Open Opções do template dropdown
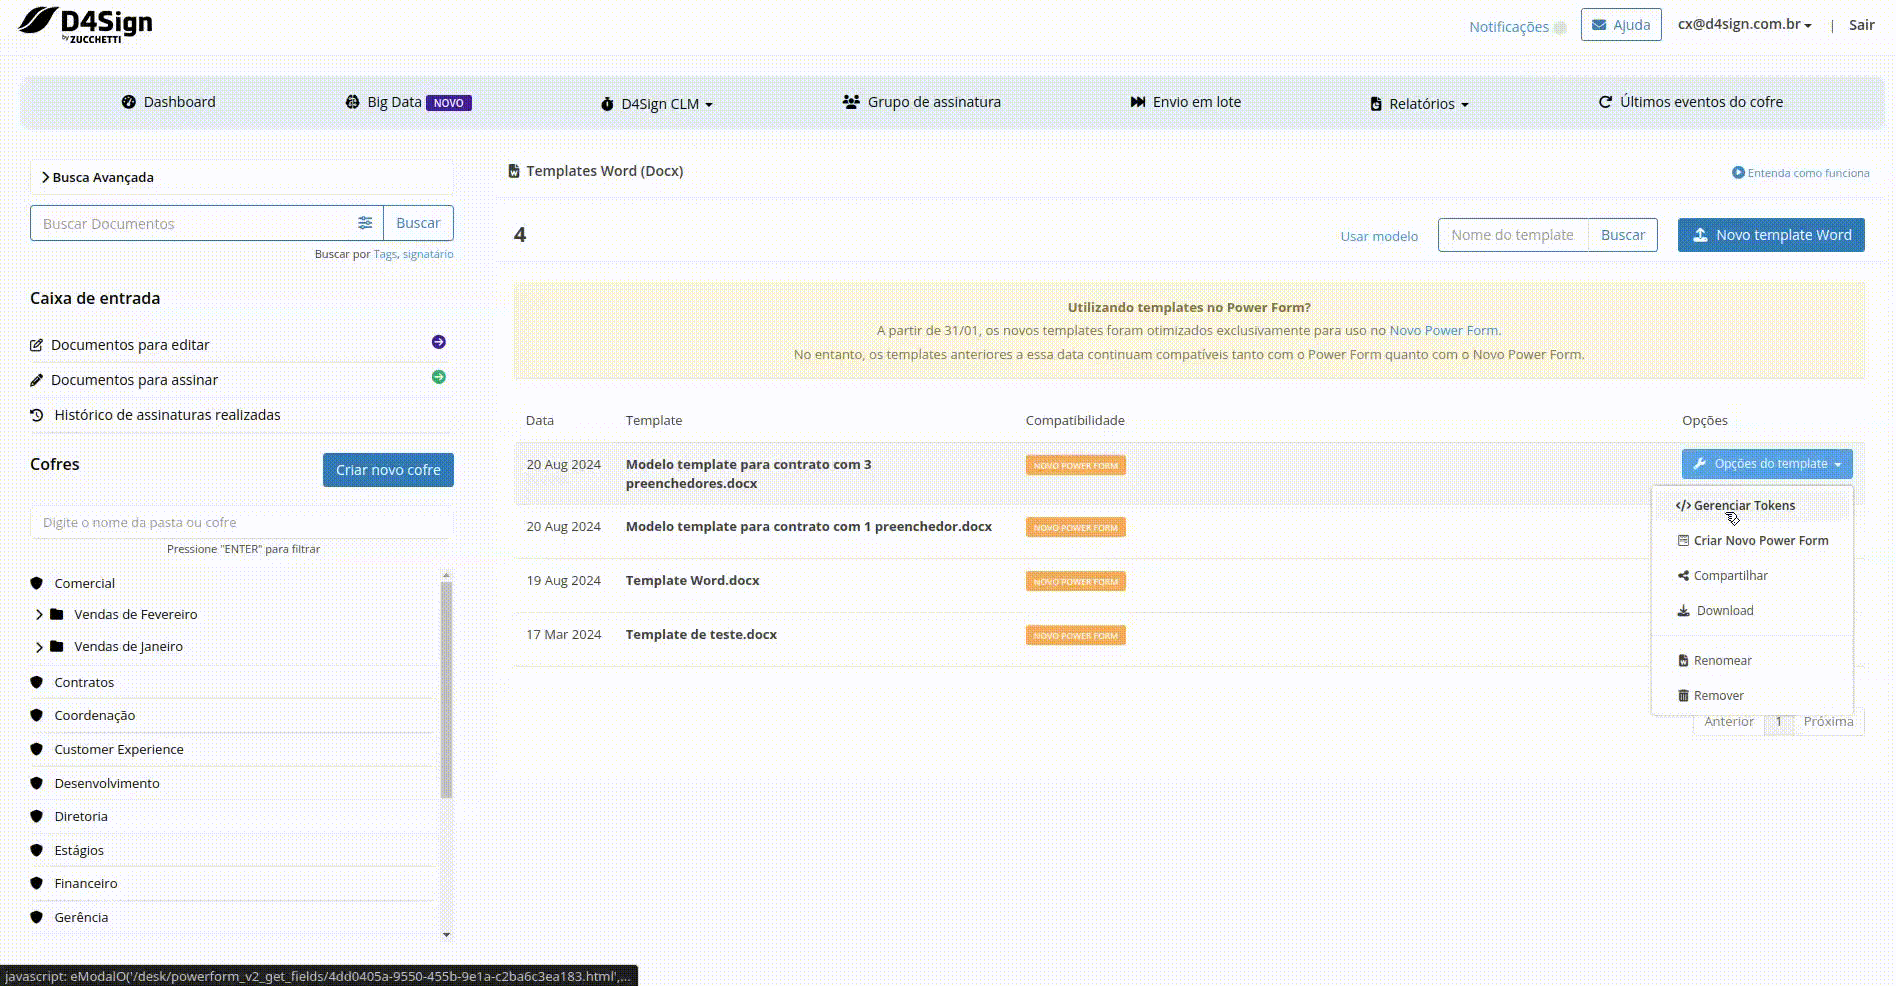 coord(1767,464)
